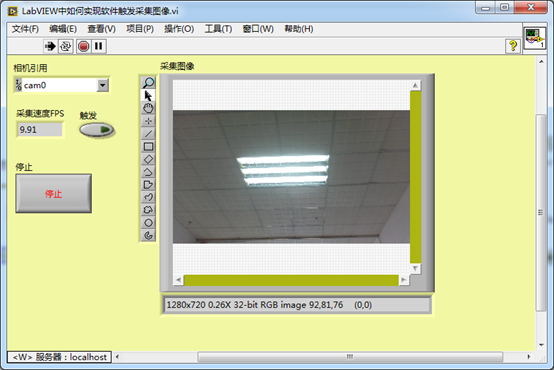The height and width of the screenshot is (370, 554).
Task: Choose the line drawing tool
Action: (x=148, y=134)
